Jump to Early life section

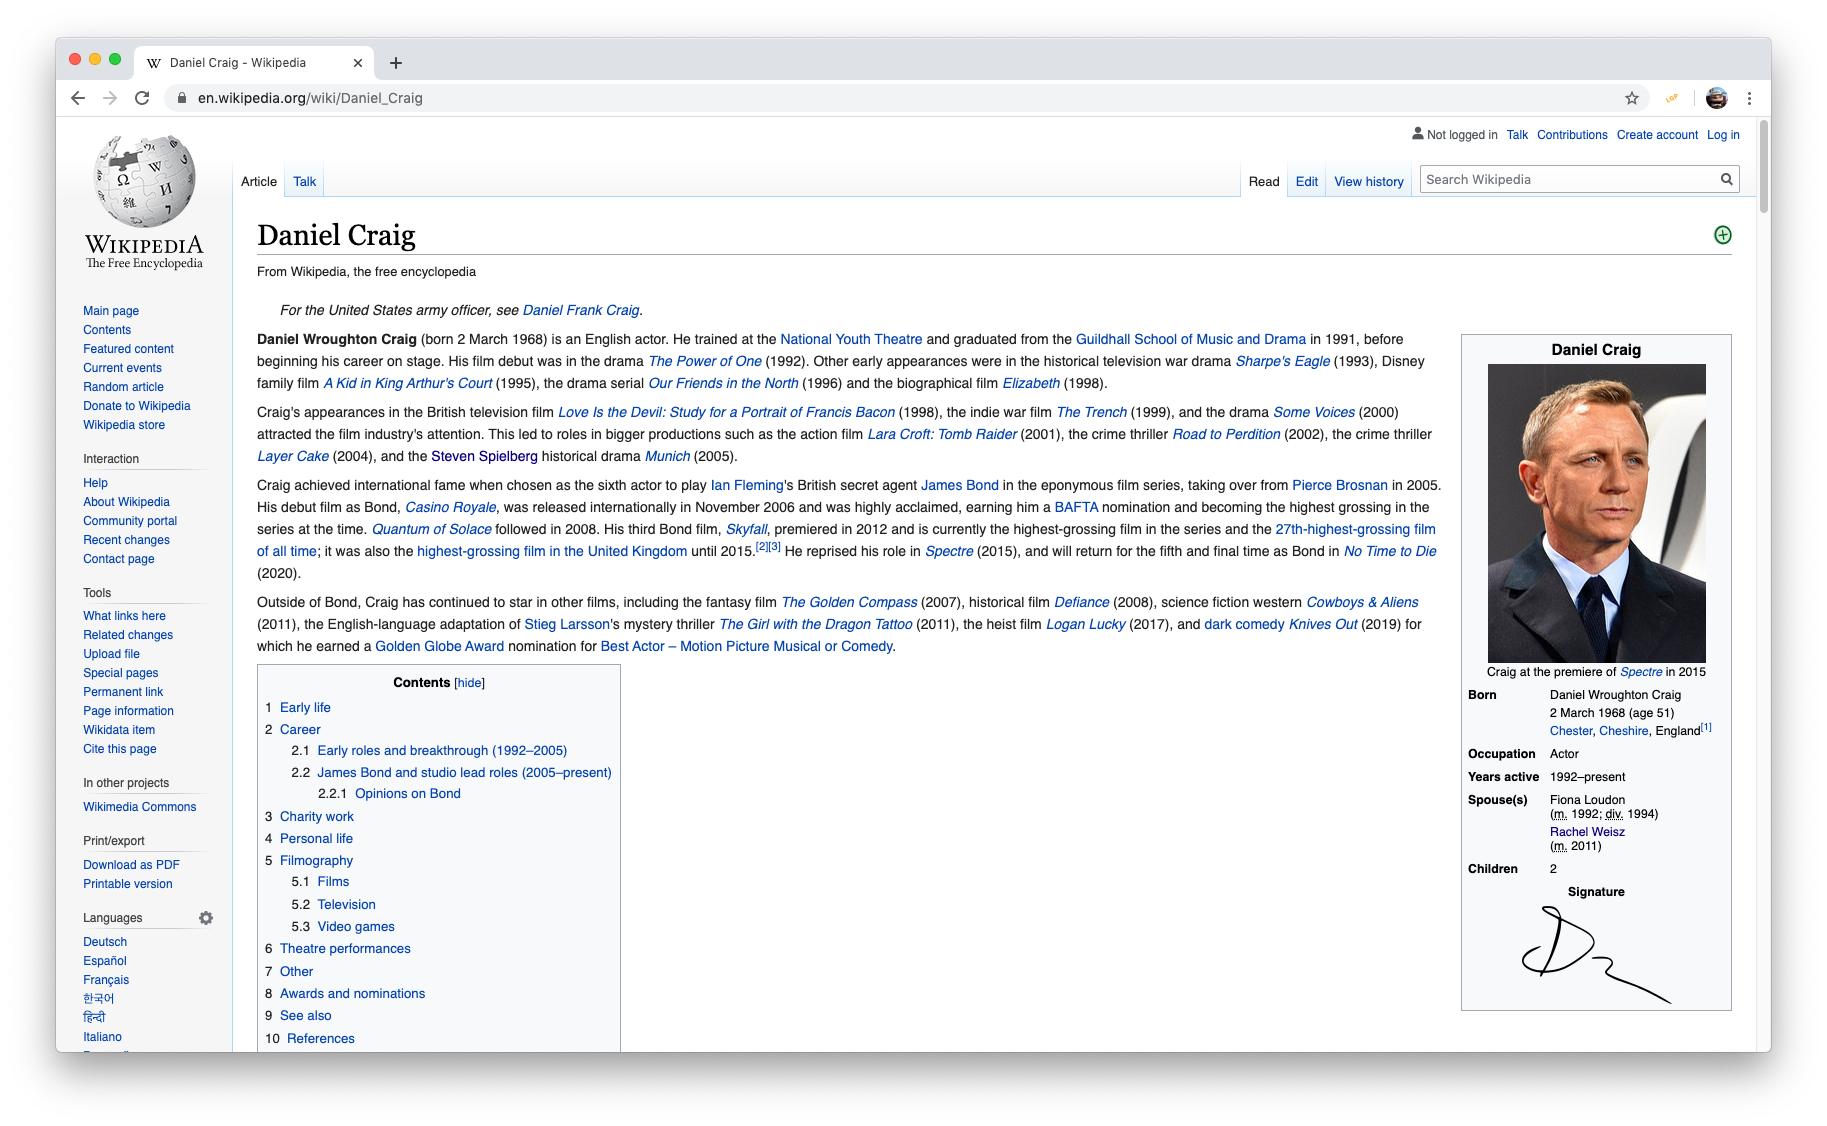(305, 707)
